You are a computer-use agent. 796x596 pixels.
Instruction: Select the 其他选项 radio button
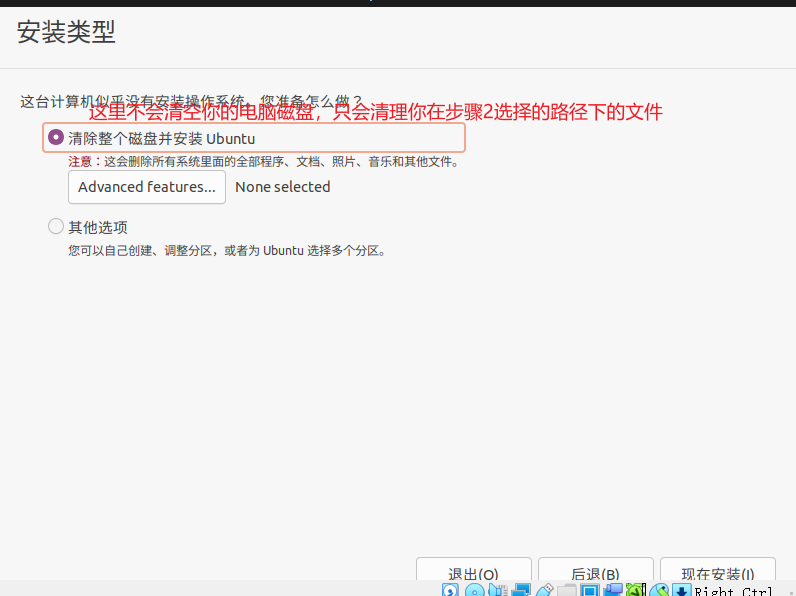coord(55,226)
